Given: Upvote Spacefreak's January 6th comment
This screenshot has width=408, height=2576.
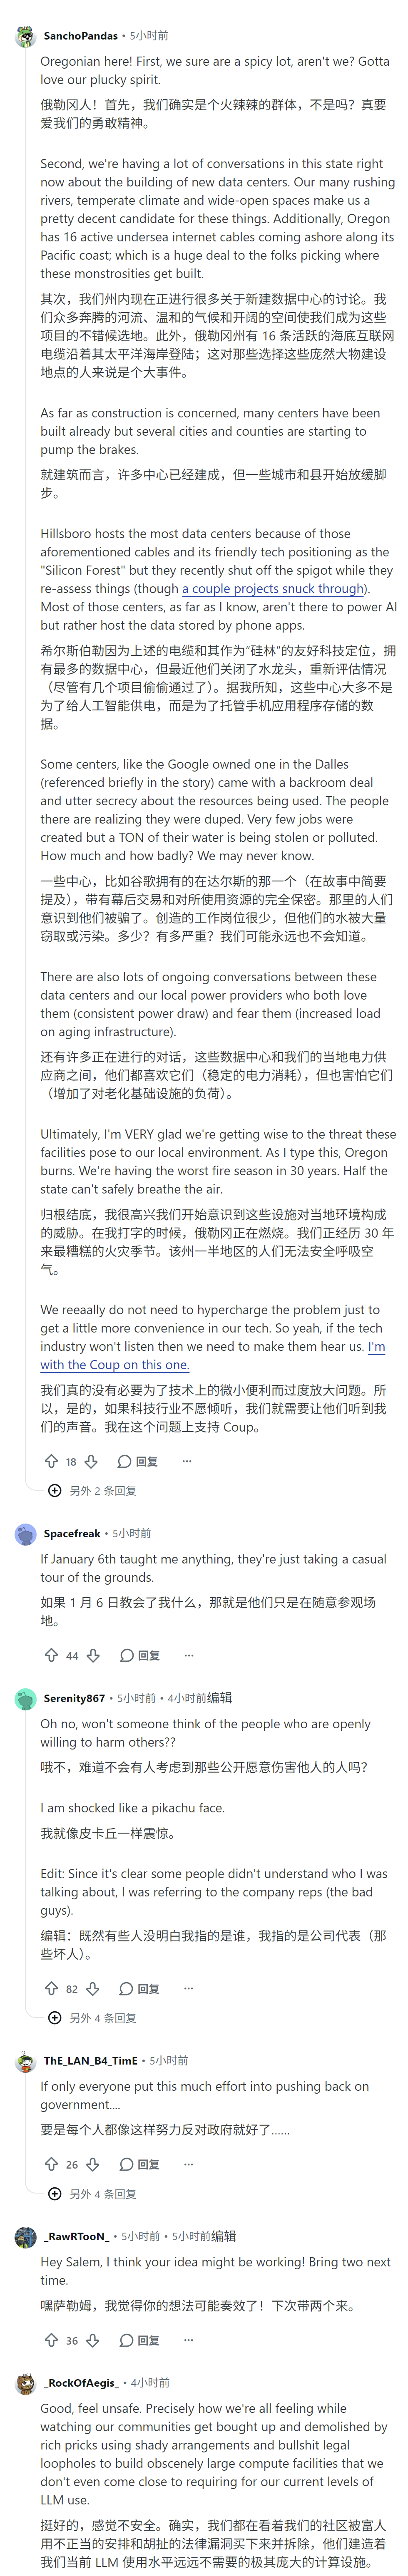Looking at the screenshot, I should [51, 1655].
